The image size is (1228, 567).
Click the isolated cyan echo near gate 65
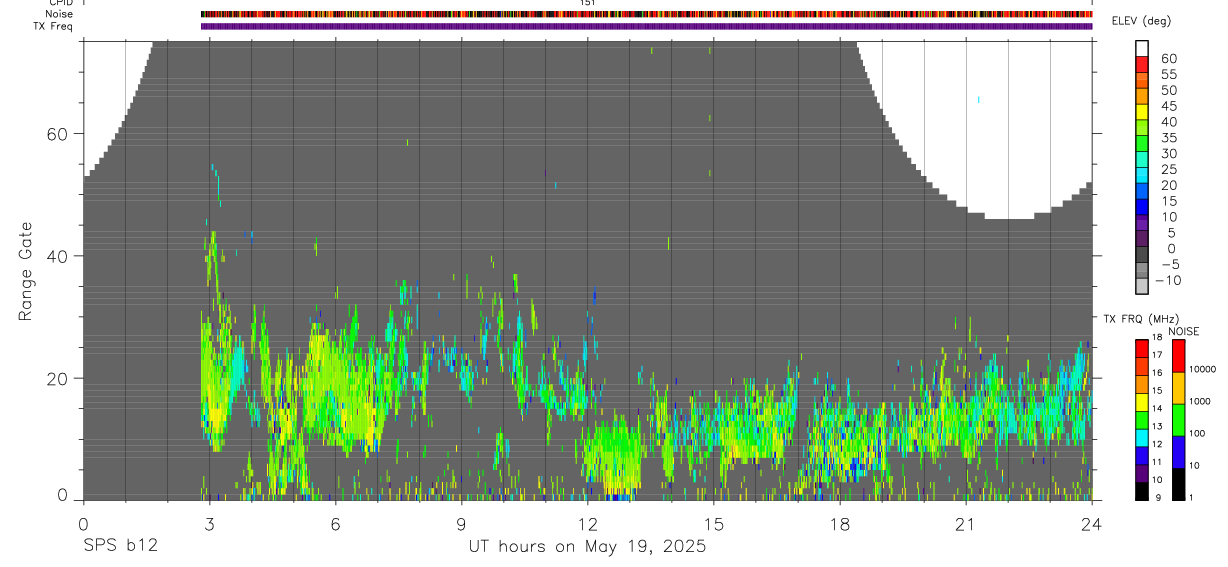tap(979, 99)
